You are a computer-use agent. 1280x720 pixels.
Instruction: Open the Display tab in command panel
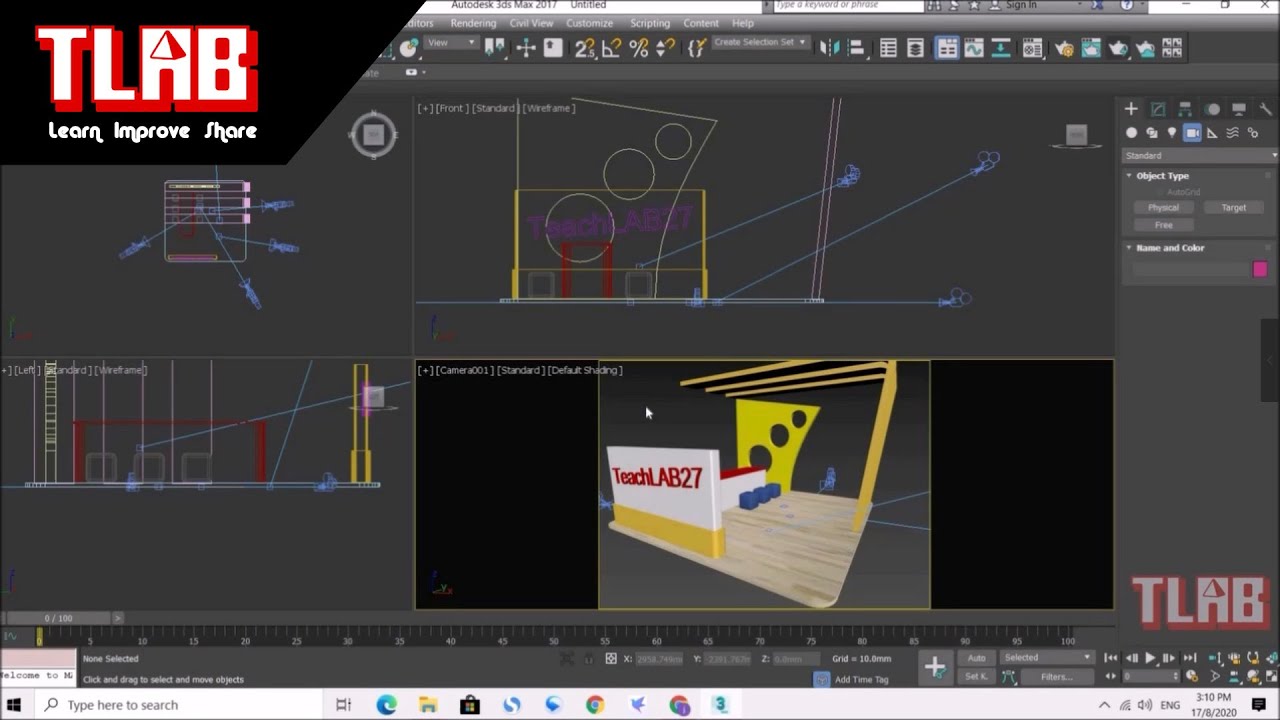coord(1239,109)
